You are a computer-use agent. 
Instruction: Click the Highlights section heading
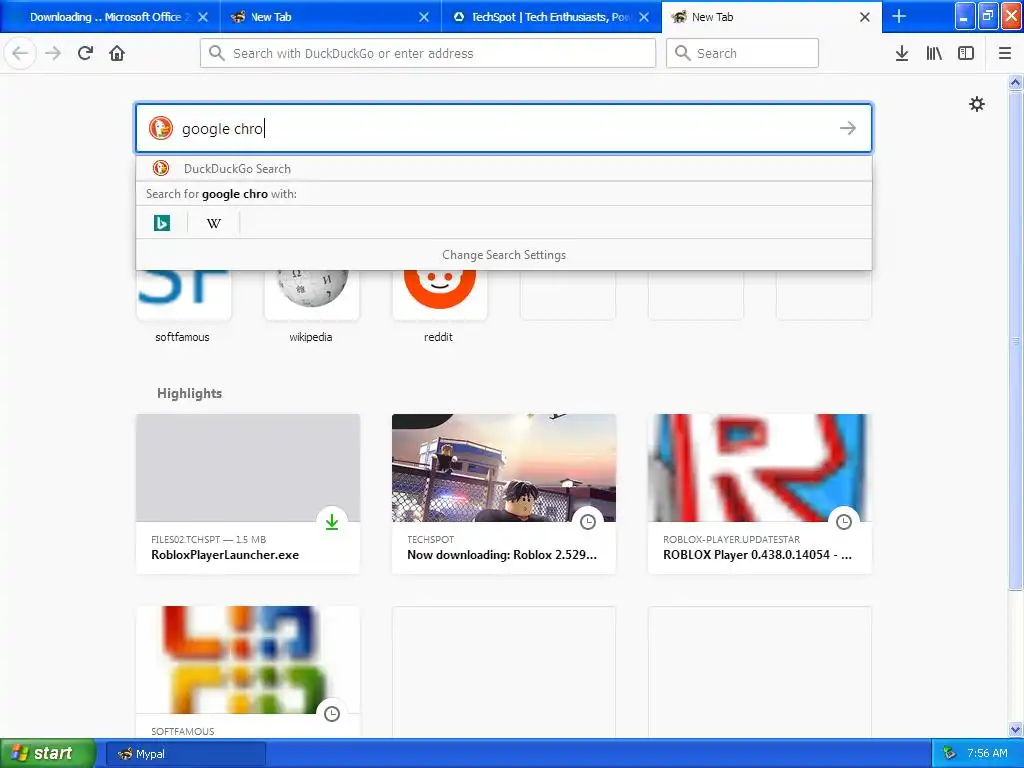click(189, 393)
